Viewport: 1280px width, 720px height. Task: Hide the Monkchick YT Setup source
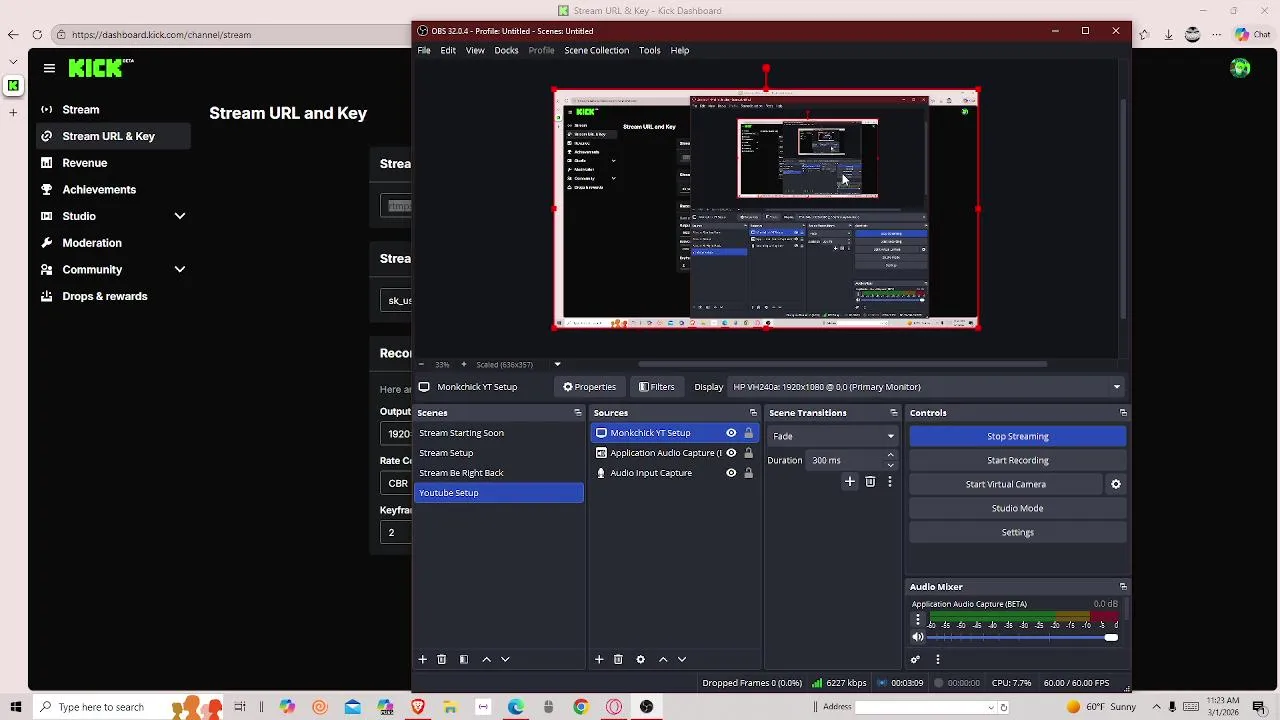click(731, 433)
